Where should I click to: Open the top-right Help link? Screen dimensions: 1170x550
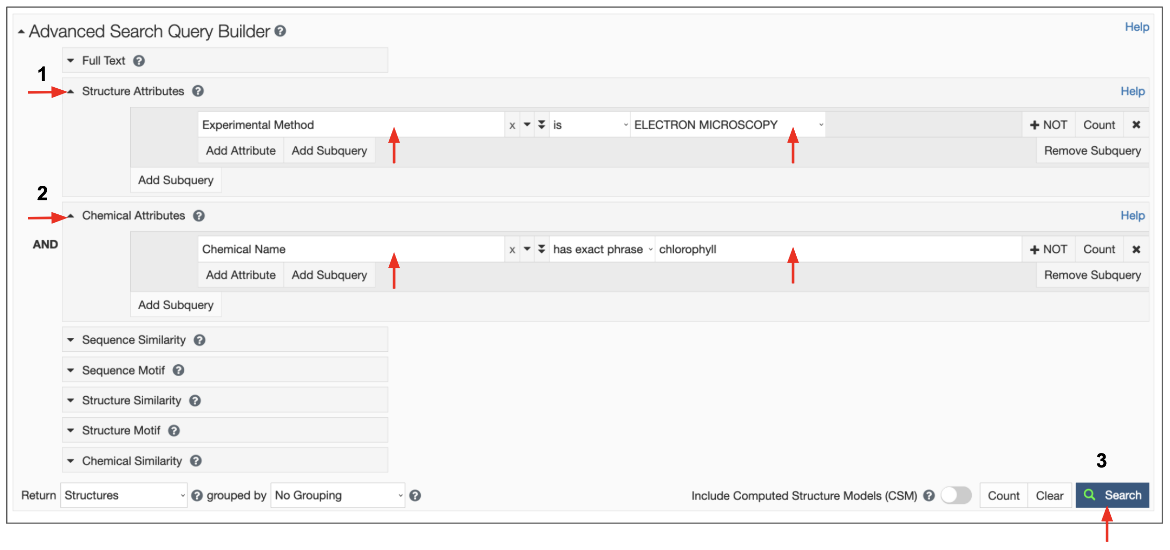point(1137,27)
